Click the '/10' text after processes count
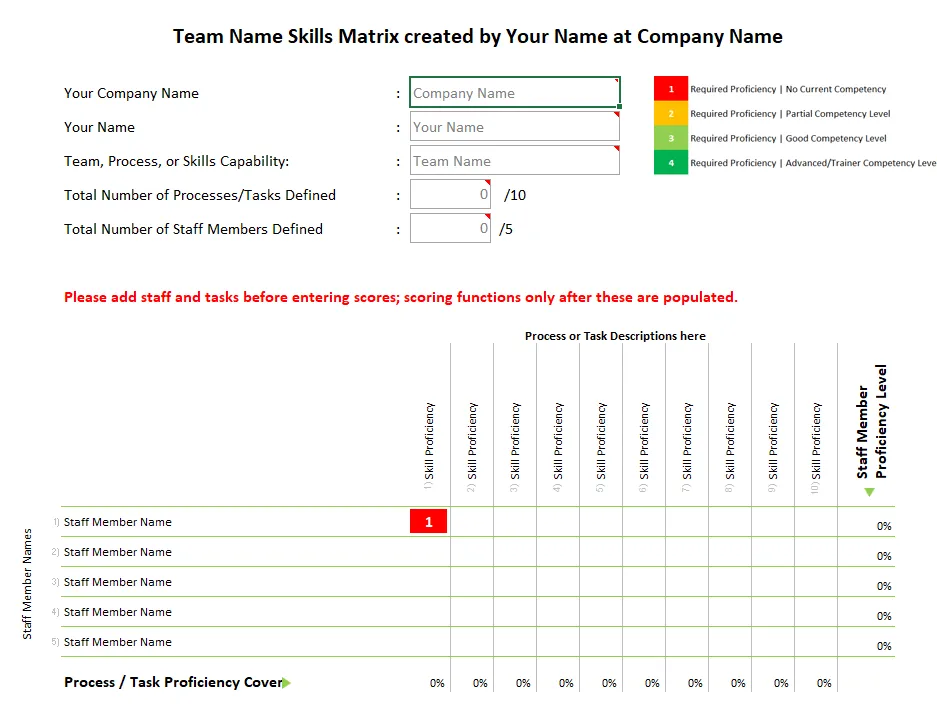This screenshot has width=937, height=716. click(x=515, y=195)
